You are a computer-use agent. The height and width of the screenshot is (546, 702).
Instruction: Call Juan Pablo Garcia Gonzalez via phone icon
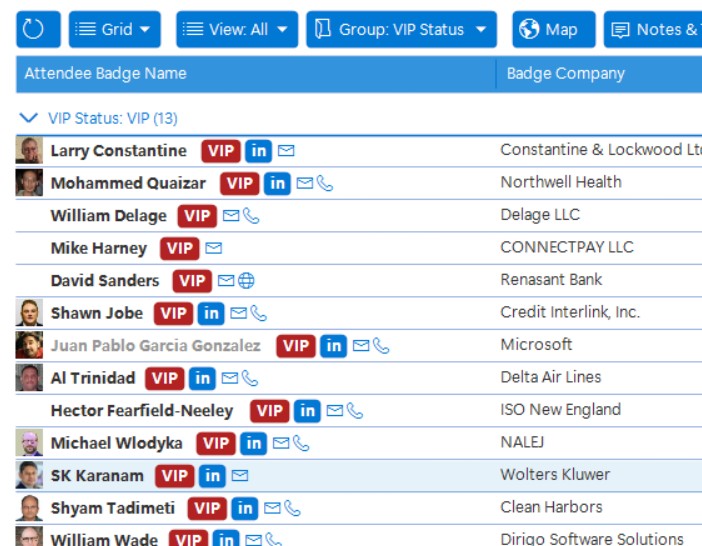pyautogui.click(x=381, y=346)
